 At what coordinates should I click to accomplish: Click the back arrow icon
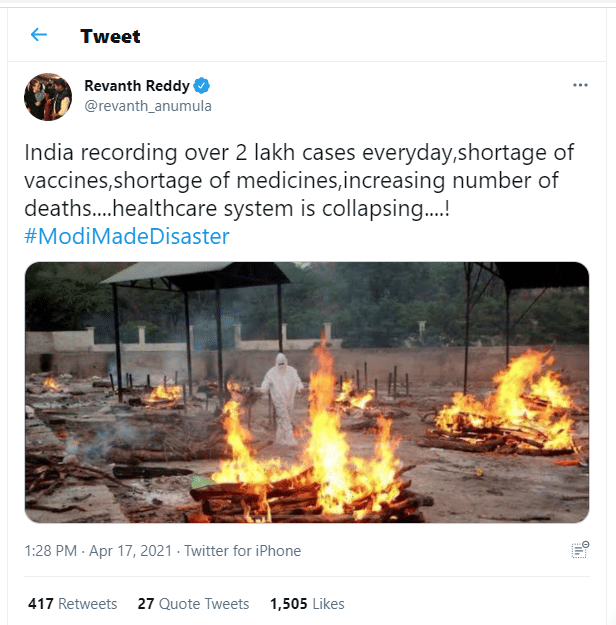point(39,36)
